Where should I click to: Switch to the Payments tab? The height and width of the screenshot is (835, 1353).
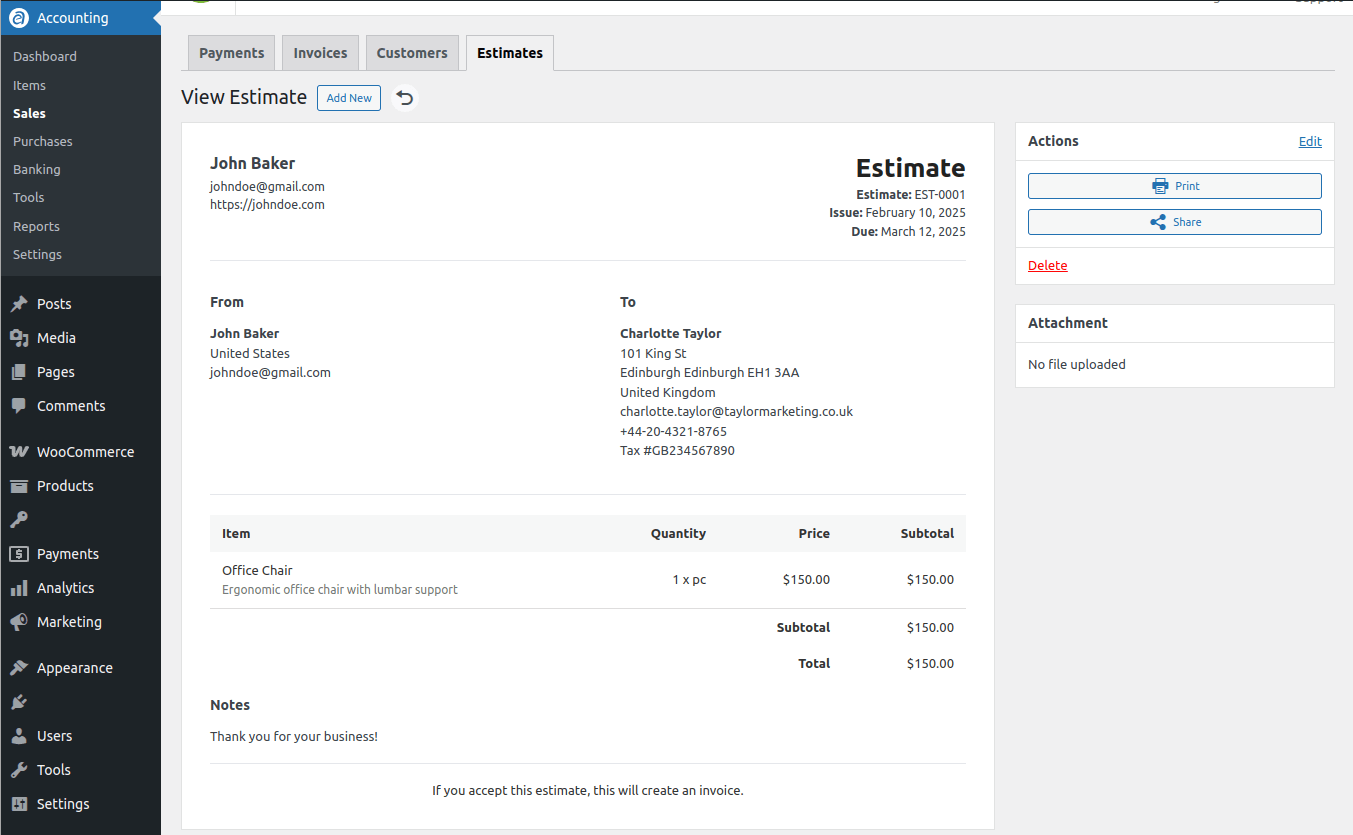pyautogui.click(x=232, y=53)
